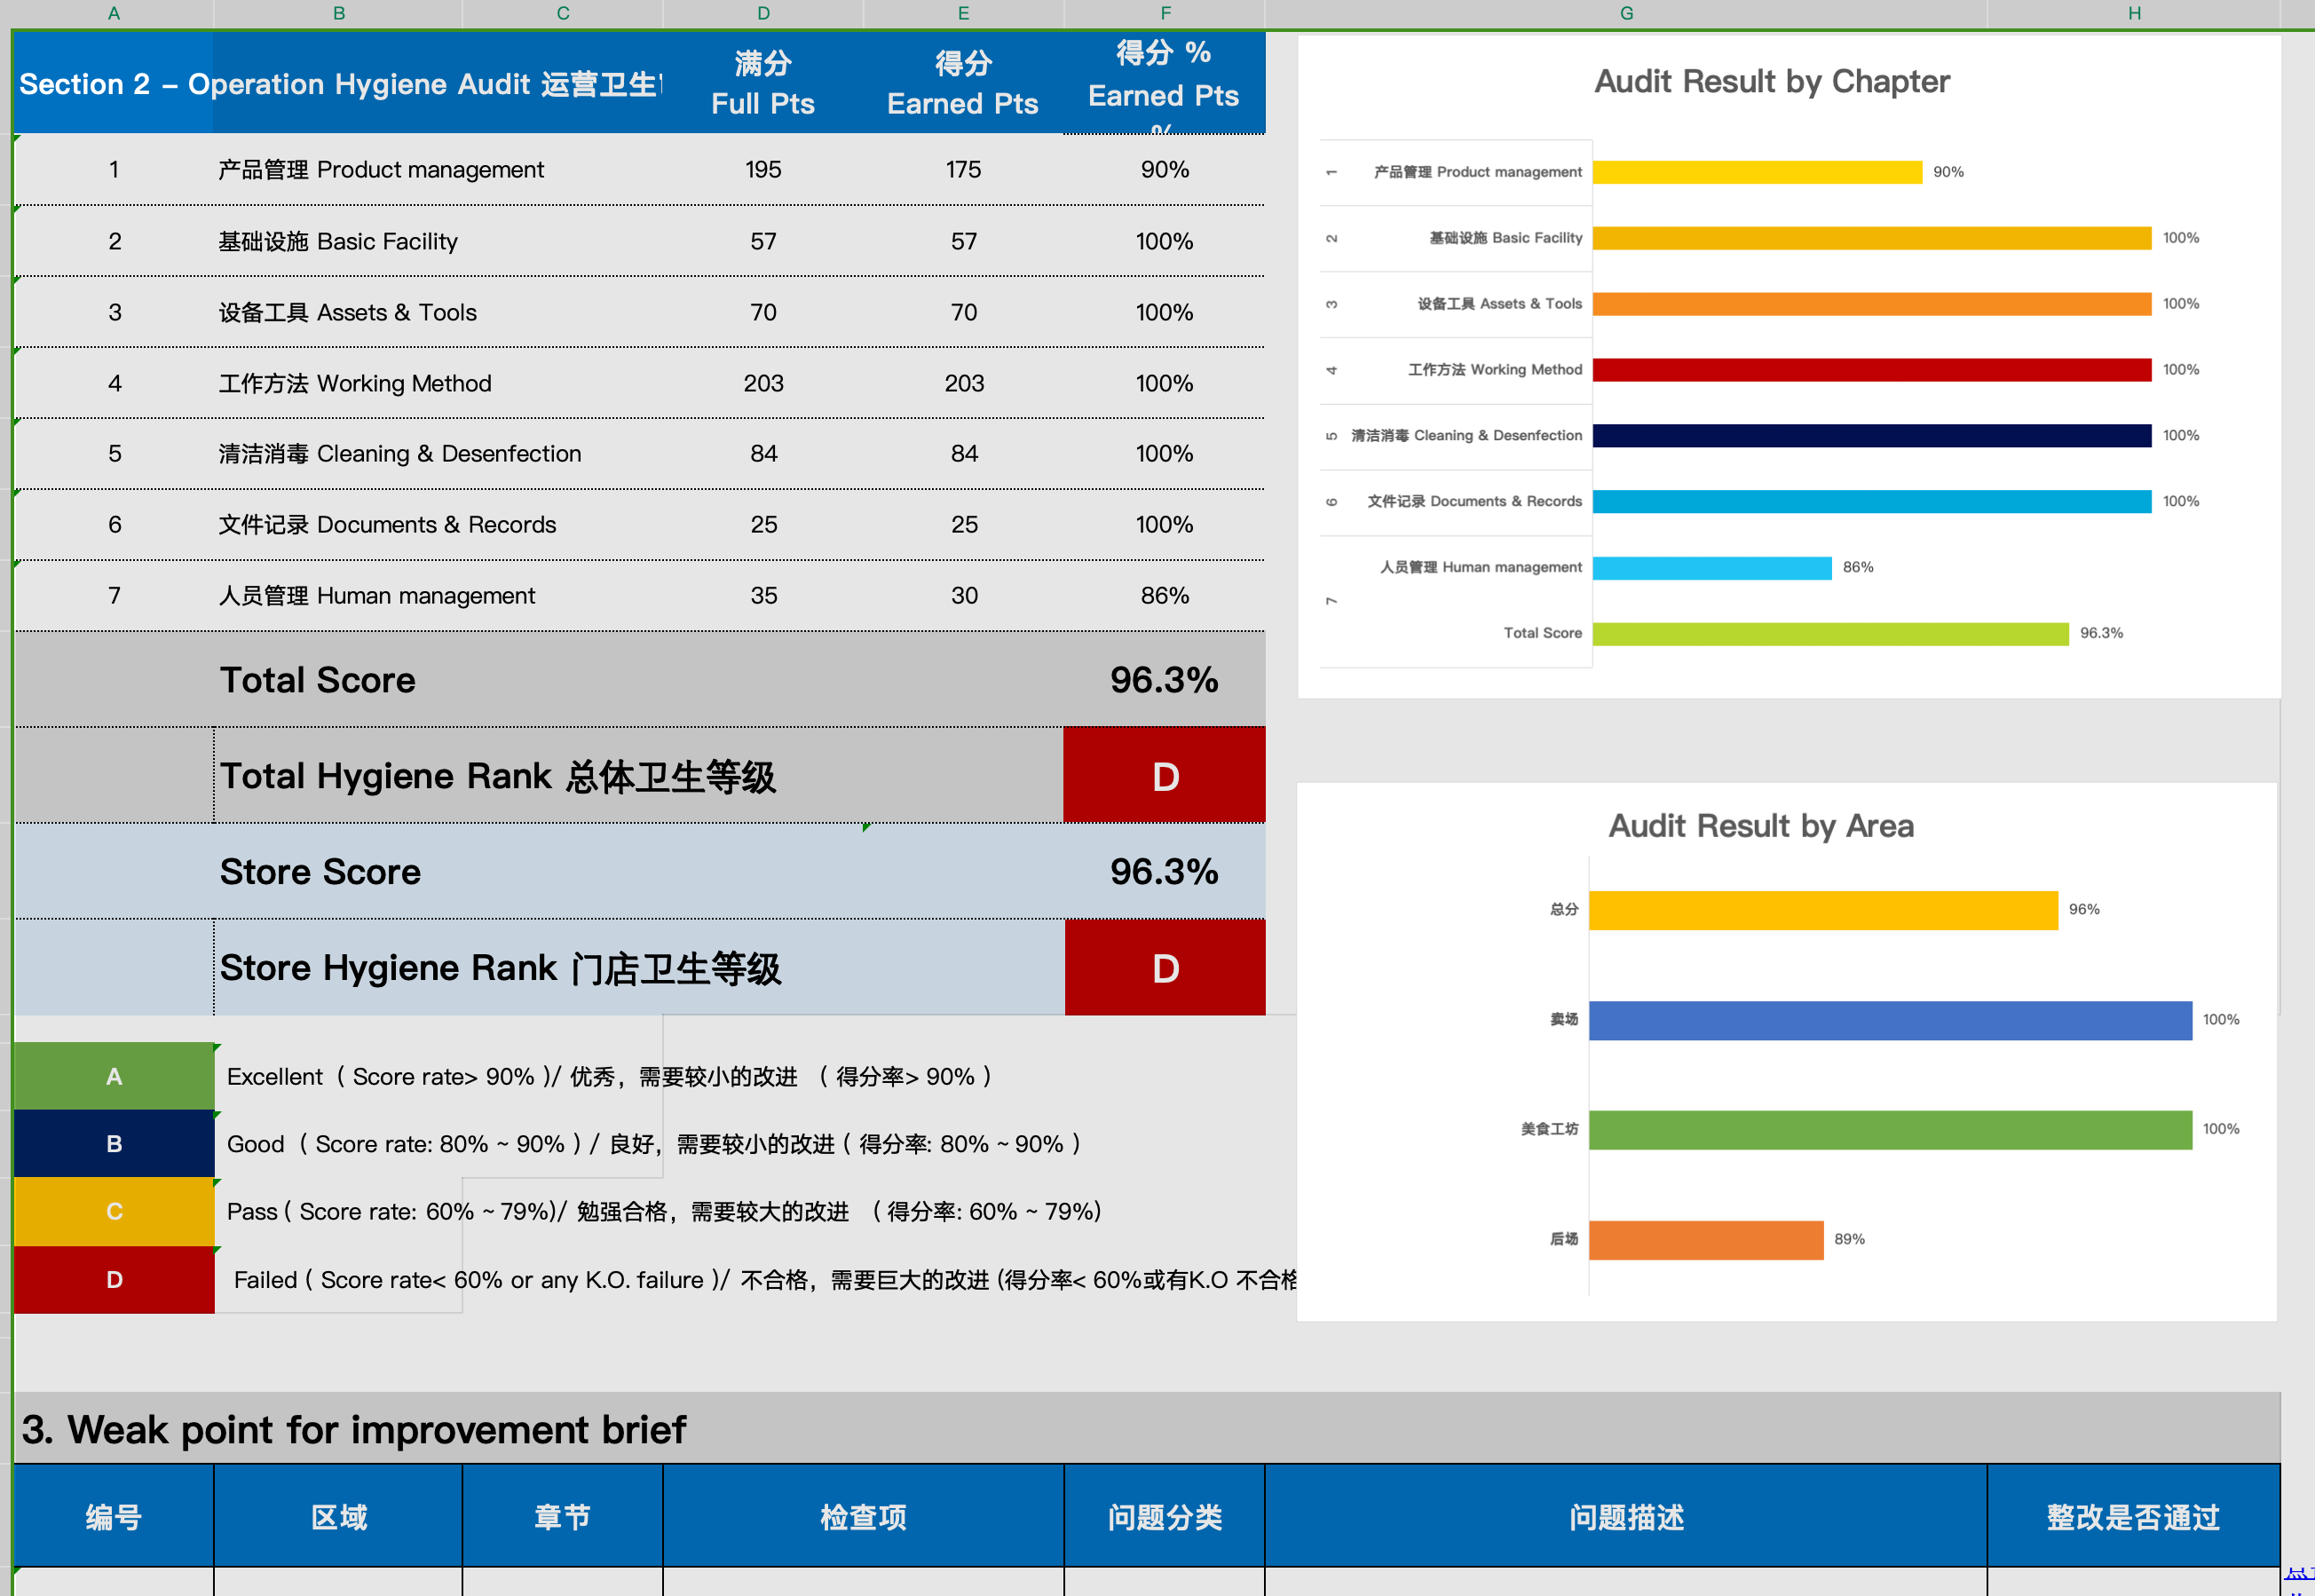Select column header H
This screenshot has height=1596, width=2315.
click(x=2134, y=13)
